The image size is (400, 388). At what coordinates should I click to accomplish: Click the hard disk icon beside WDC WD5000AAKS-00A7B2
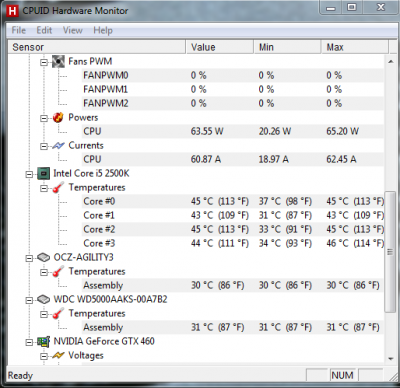click(x=43, y=299)
